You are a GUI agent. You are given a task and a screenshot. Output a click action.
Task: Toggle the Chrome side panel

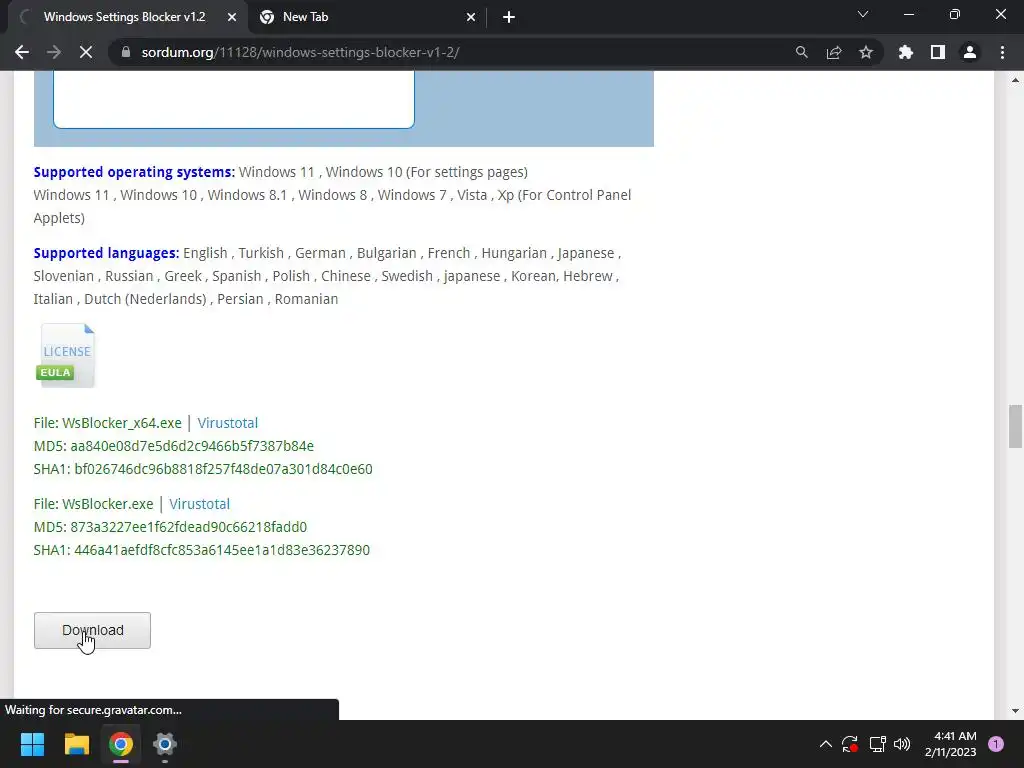pyautogui.click(x=938, y=52)
